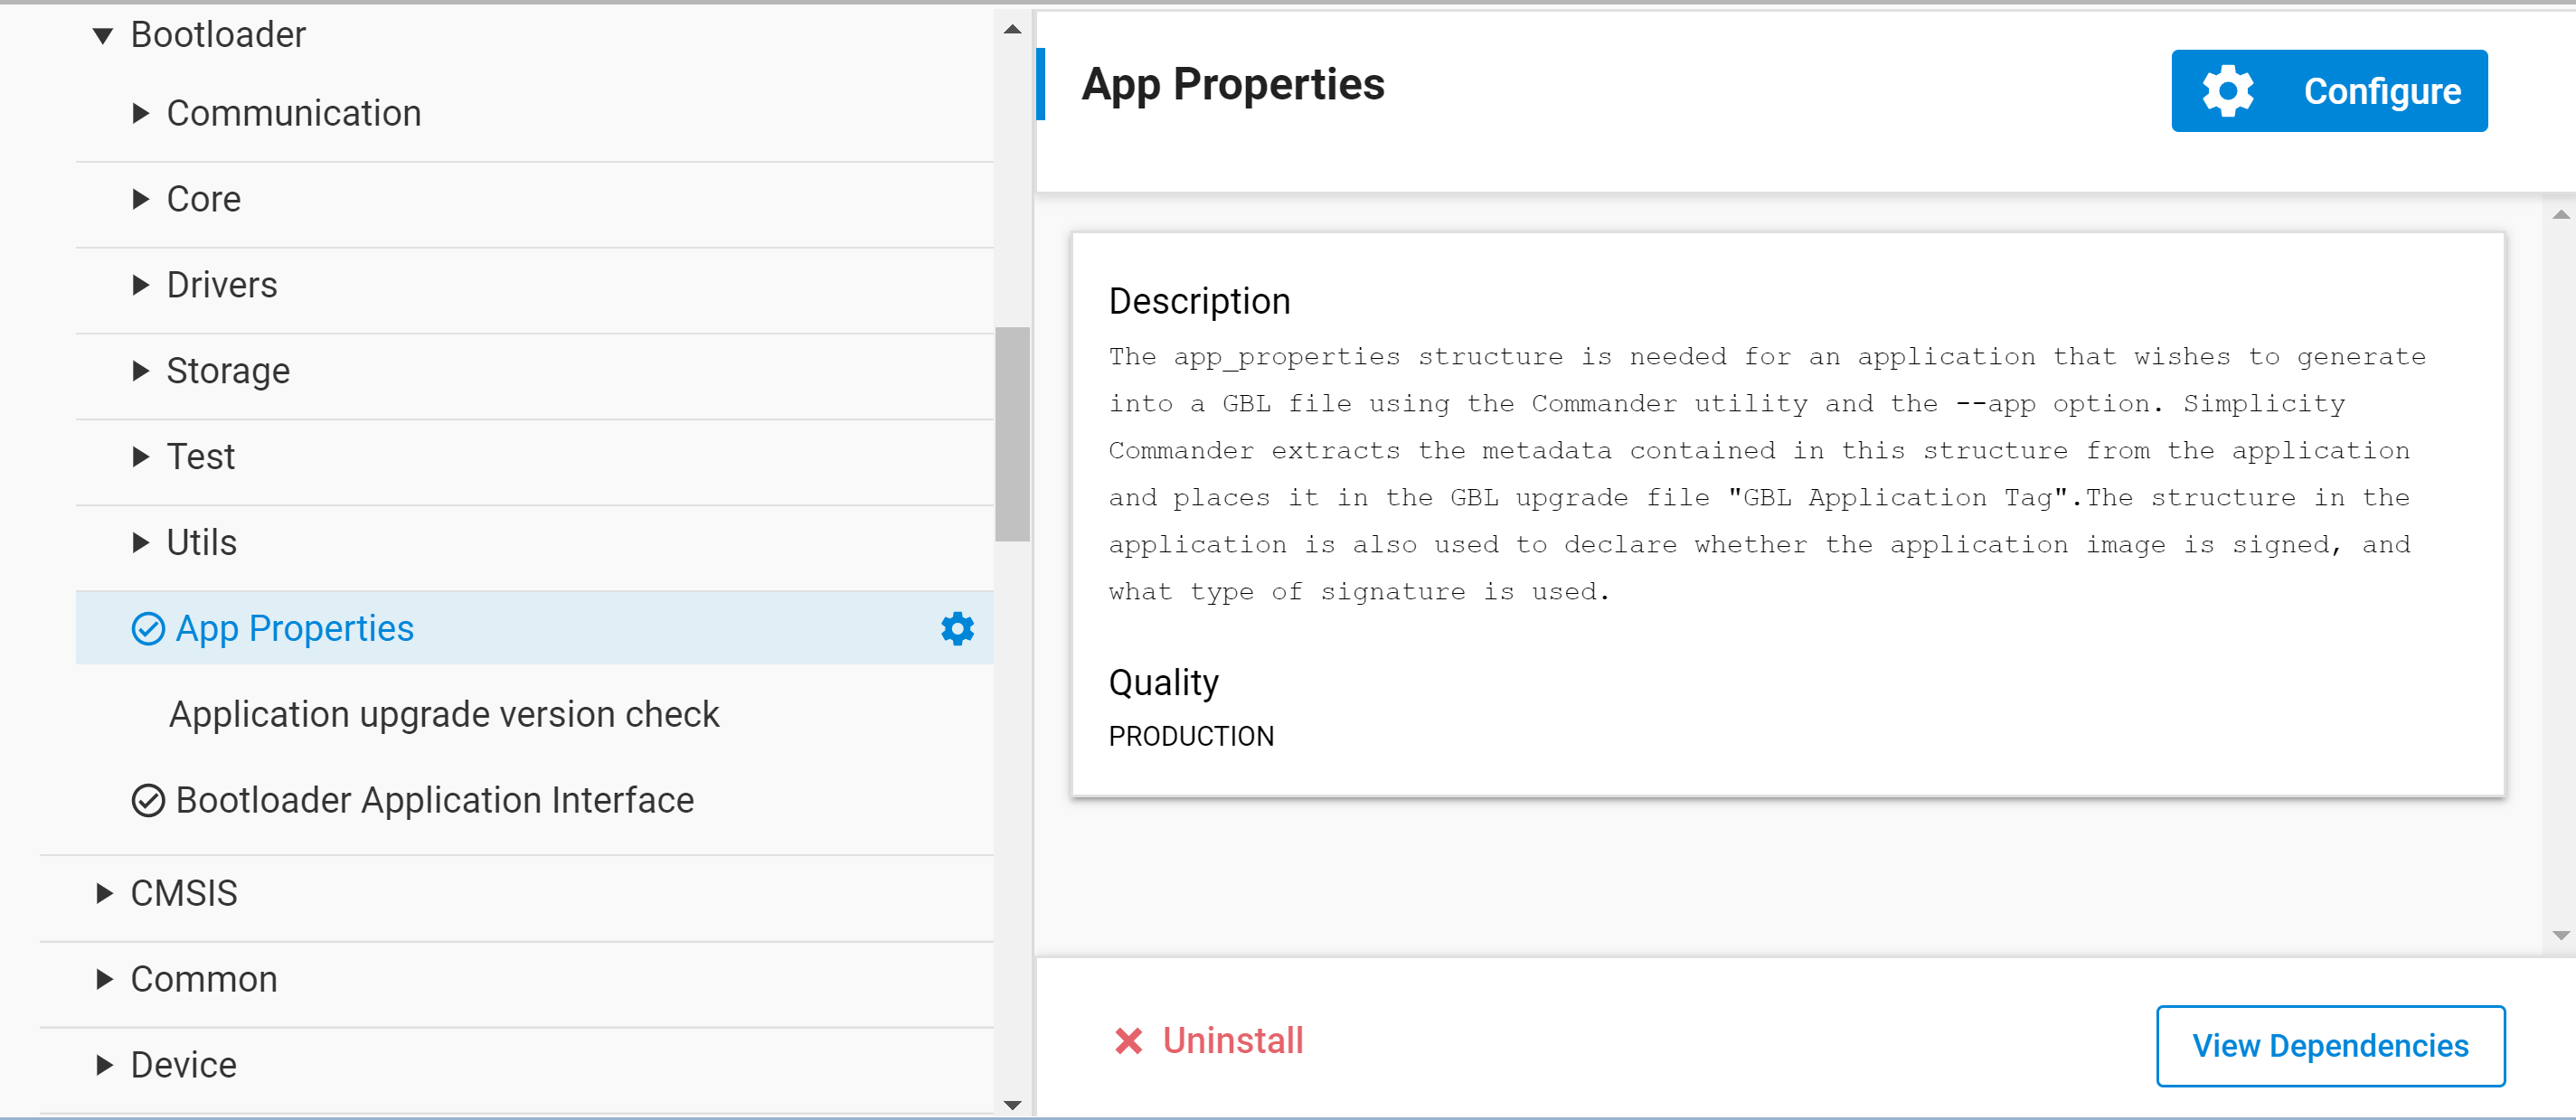
Task: Expand the Drivers category
Action: 140,284
